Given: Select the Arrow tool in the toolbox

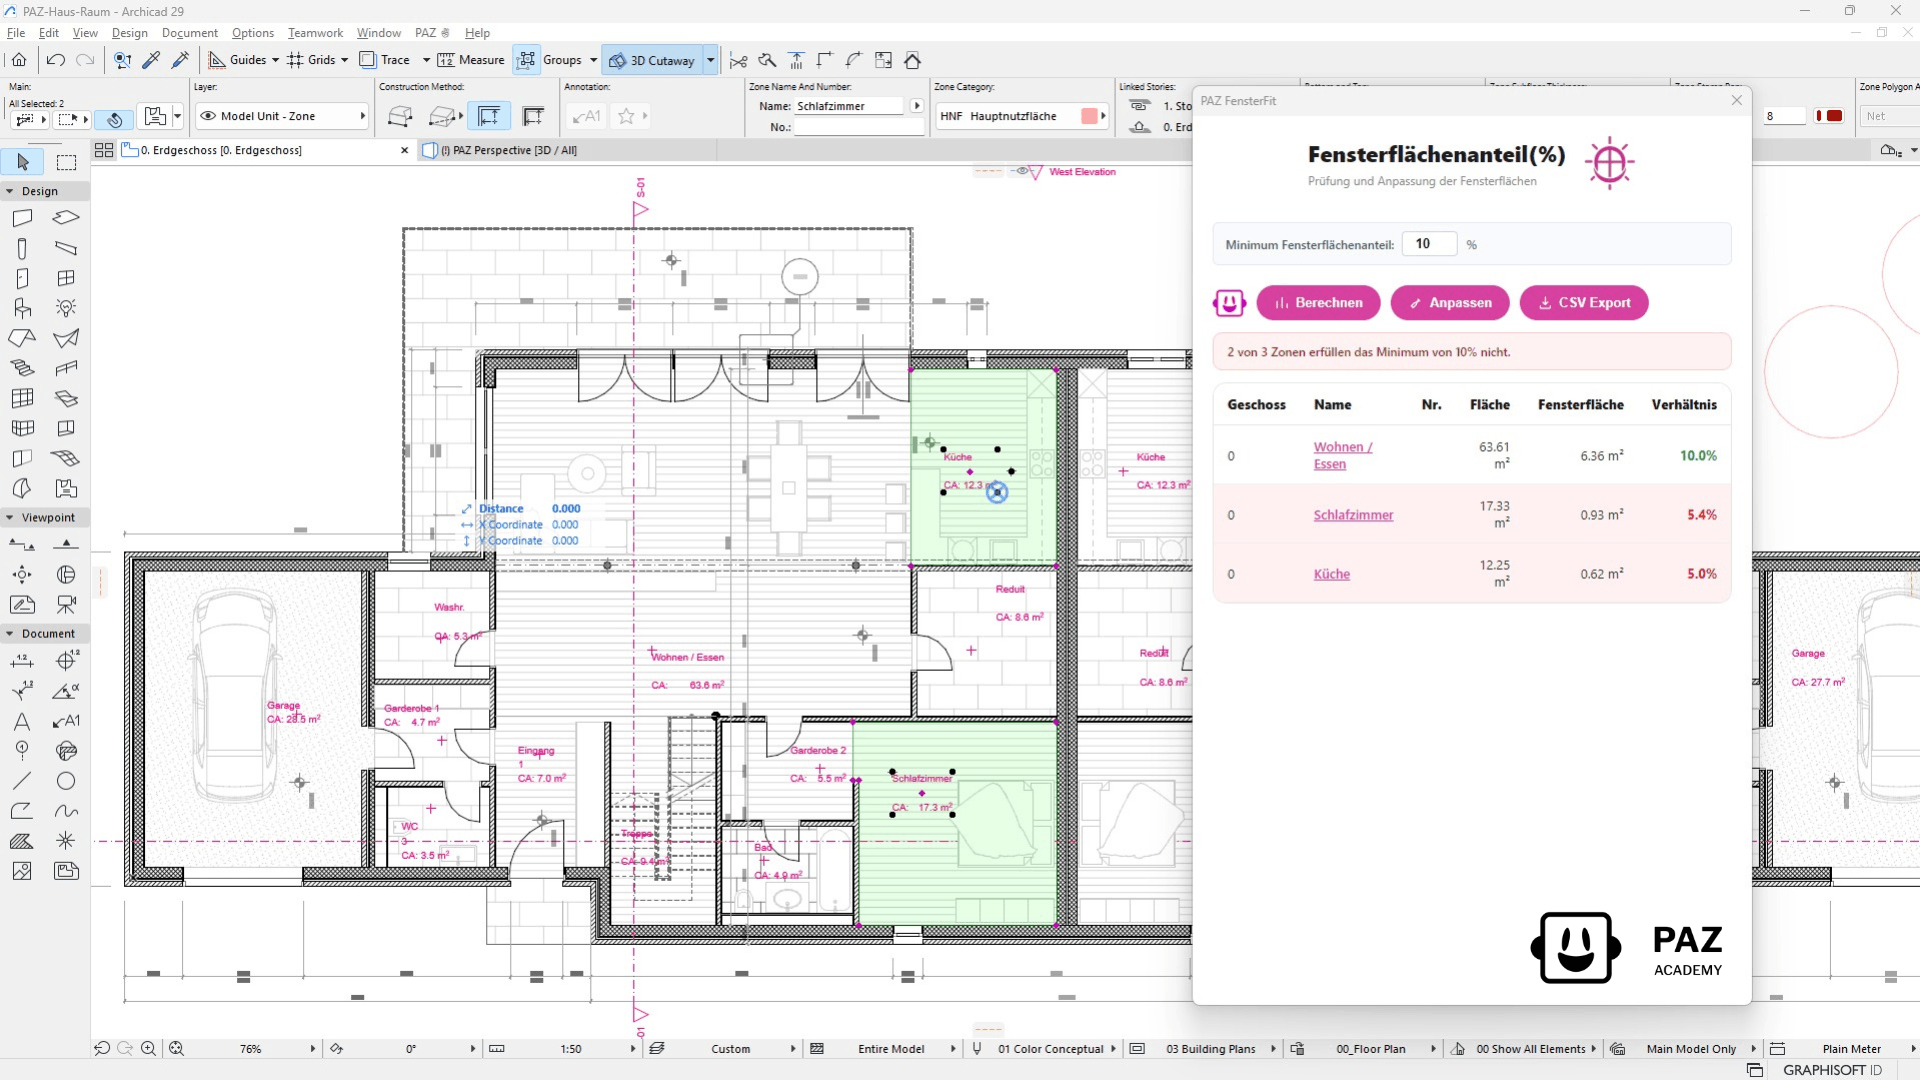Looking at the screenshot, I should pos(22,162).
